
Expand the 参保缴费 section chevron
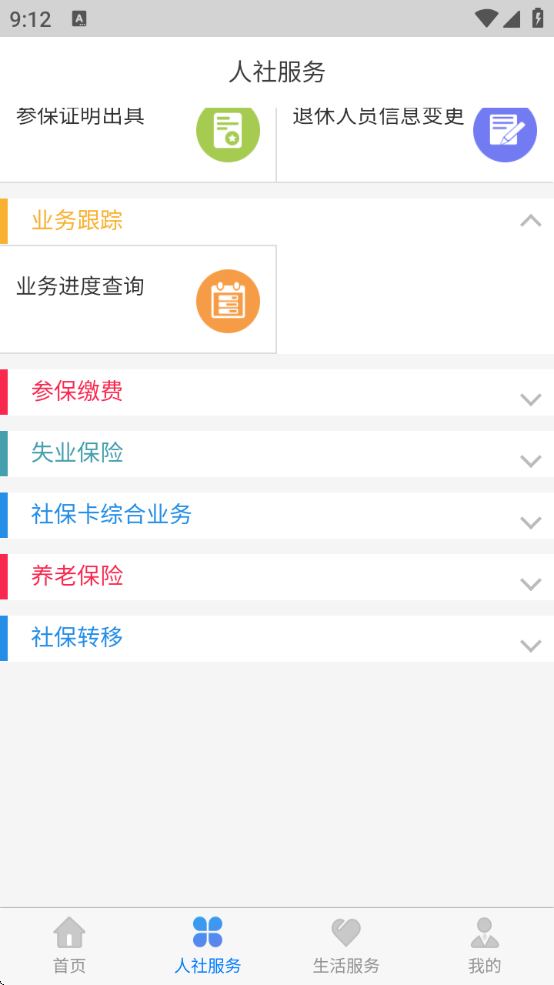[531, 400]
